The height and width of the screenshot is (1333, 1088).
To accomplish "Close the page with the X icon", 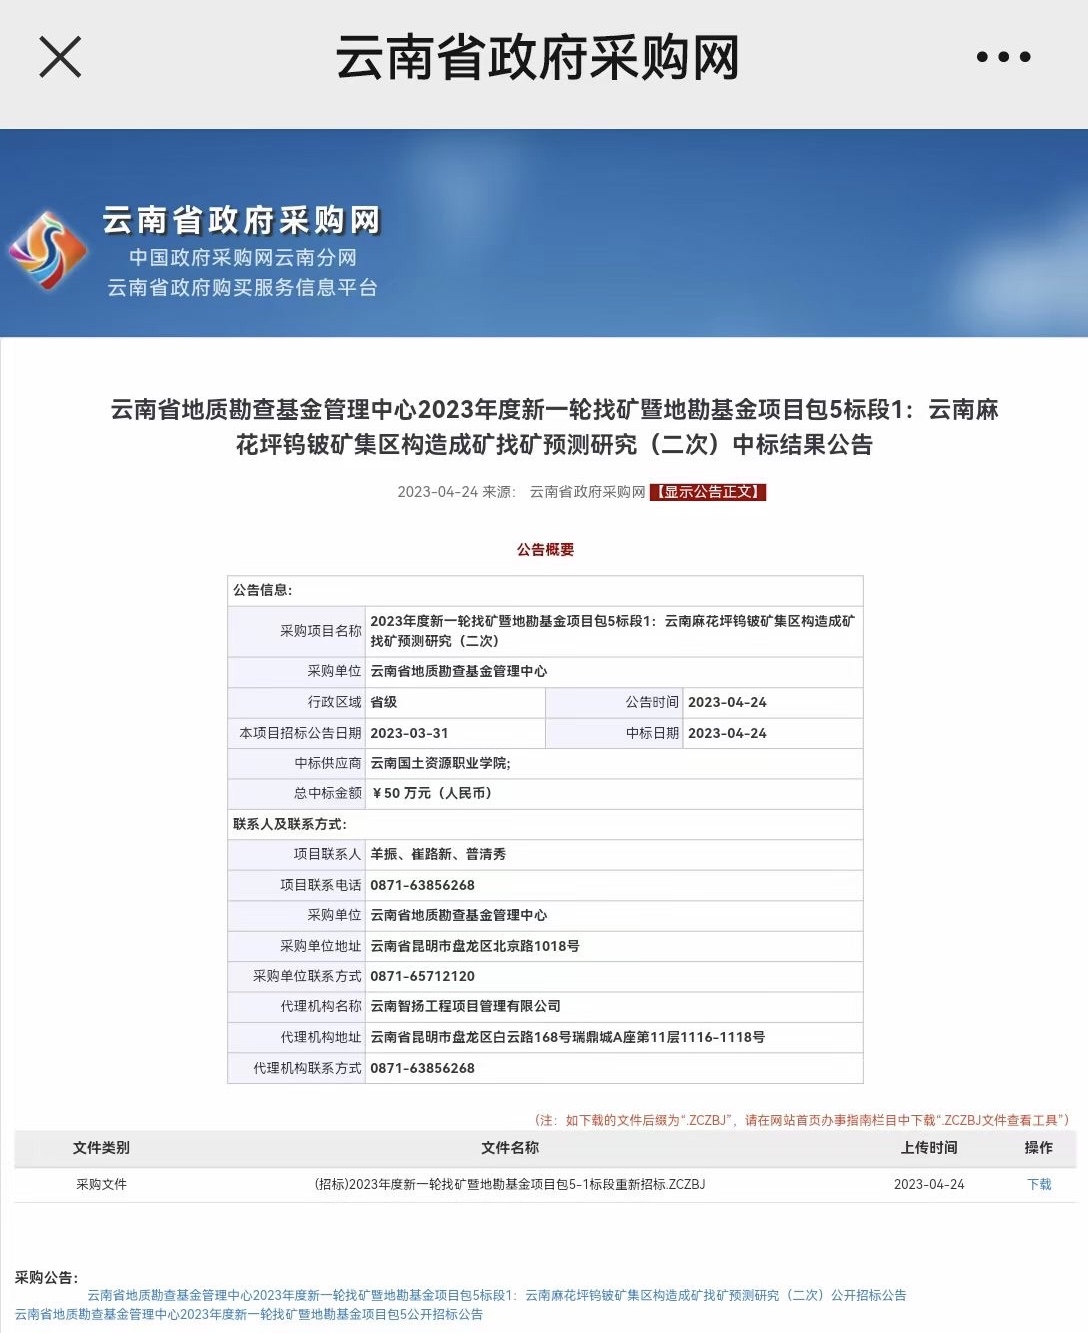I will click(60, 57).
